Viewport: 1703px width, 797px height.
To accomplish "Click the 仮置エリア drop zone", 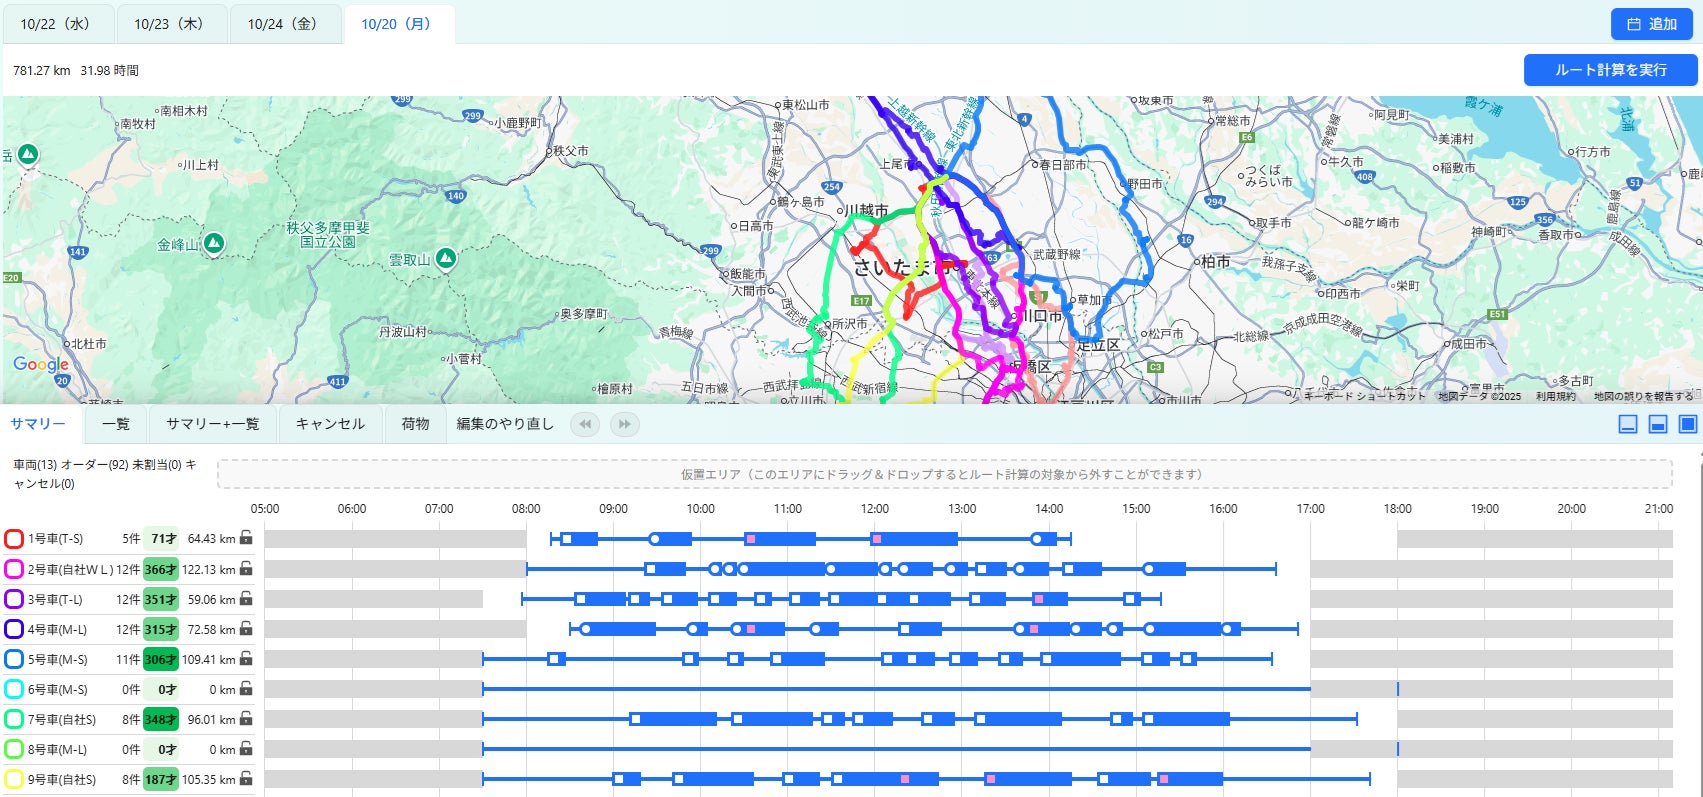I will tap(943, 474).
